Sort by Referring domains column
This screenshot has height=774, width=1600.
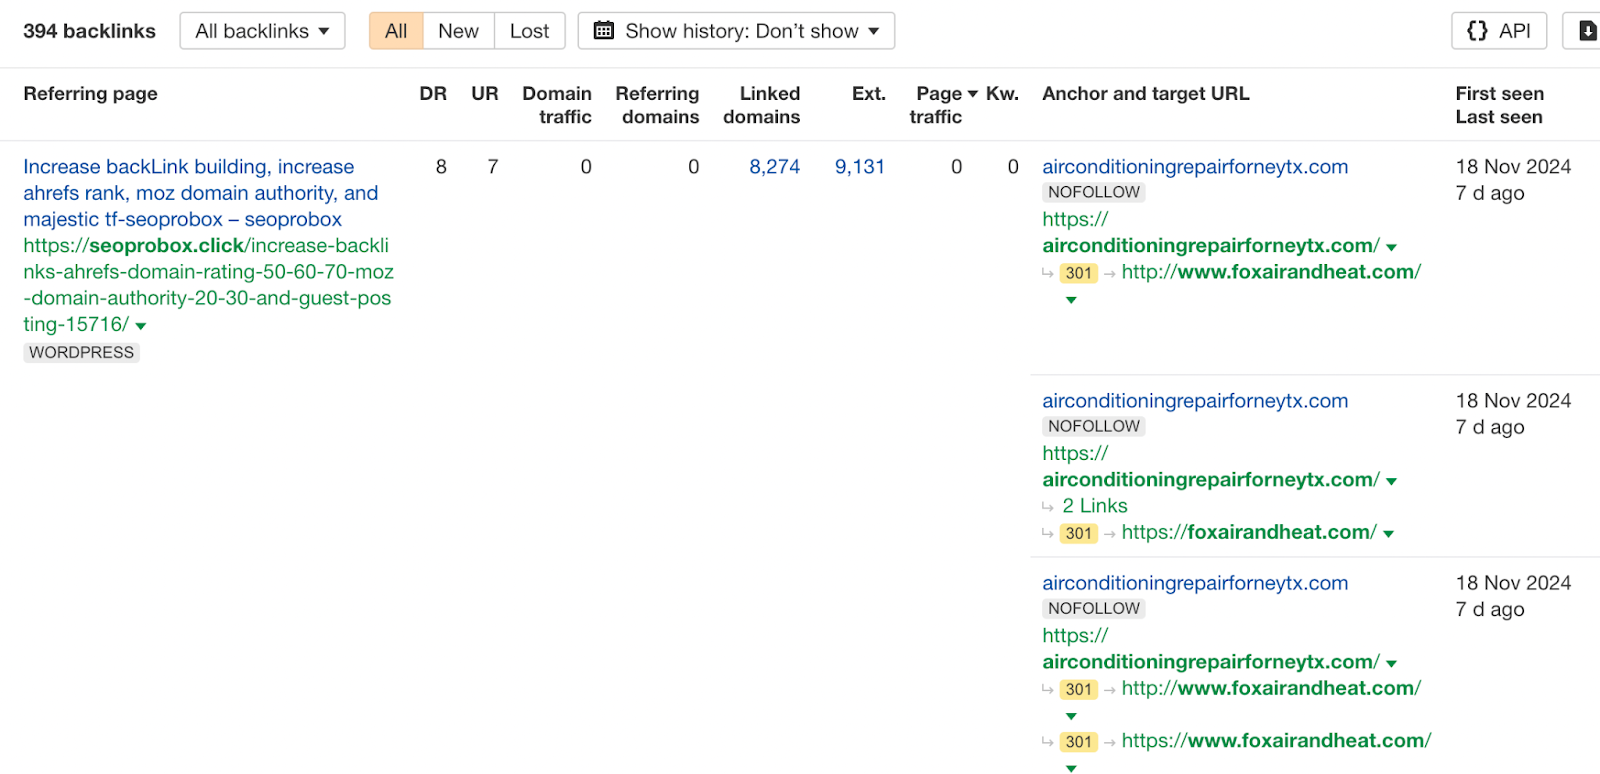coord(657,105)
